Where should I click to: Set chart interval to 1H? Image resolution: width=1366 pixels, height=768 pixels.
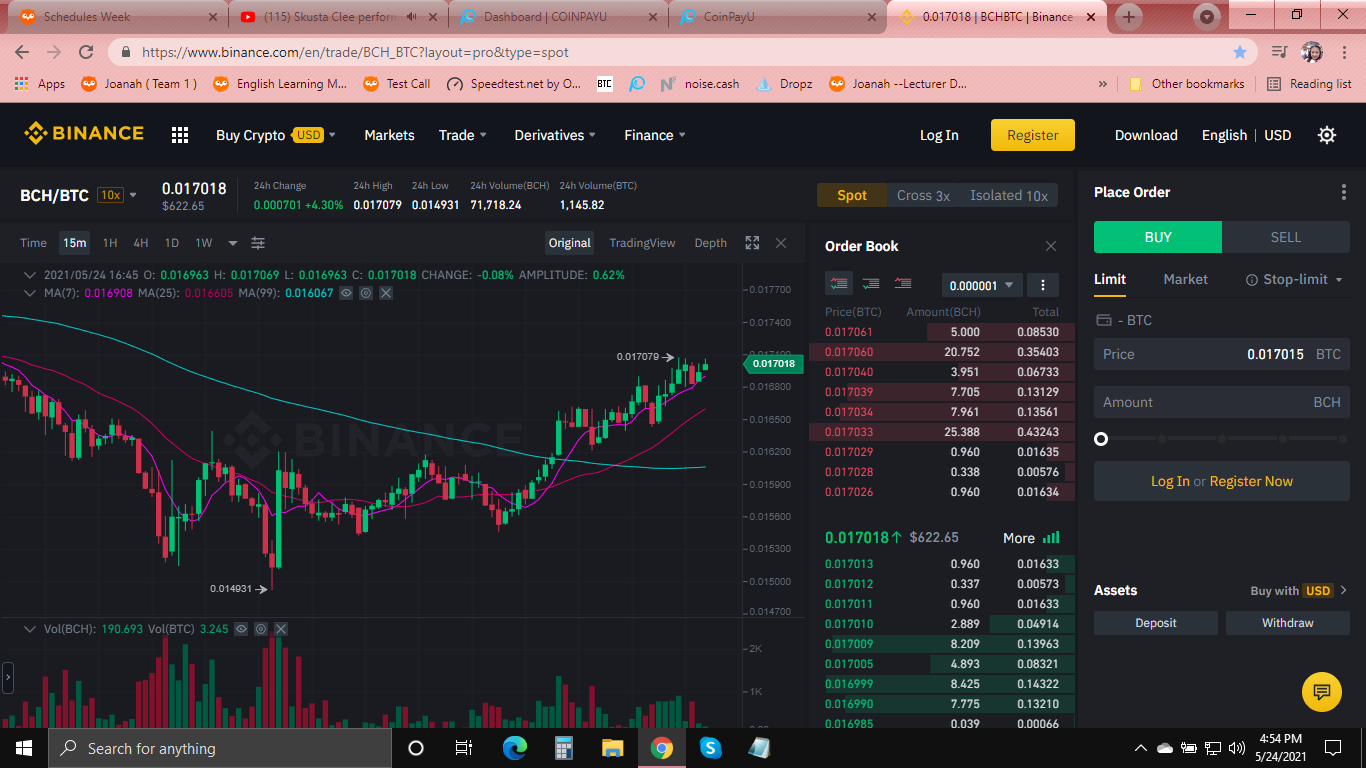coord(110,243)
